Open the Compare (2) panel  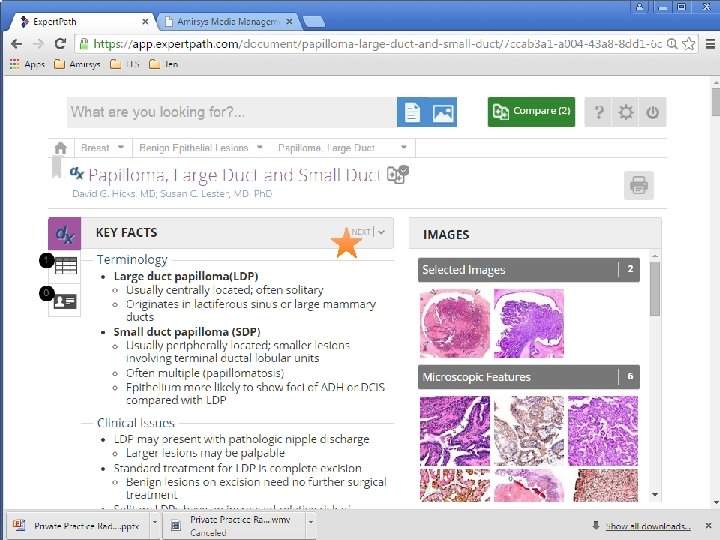531,112
